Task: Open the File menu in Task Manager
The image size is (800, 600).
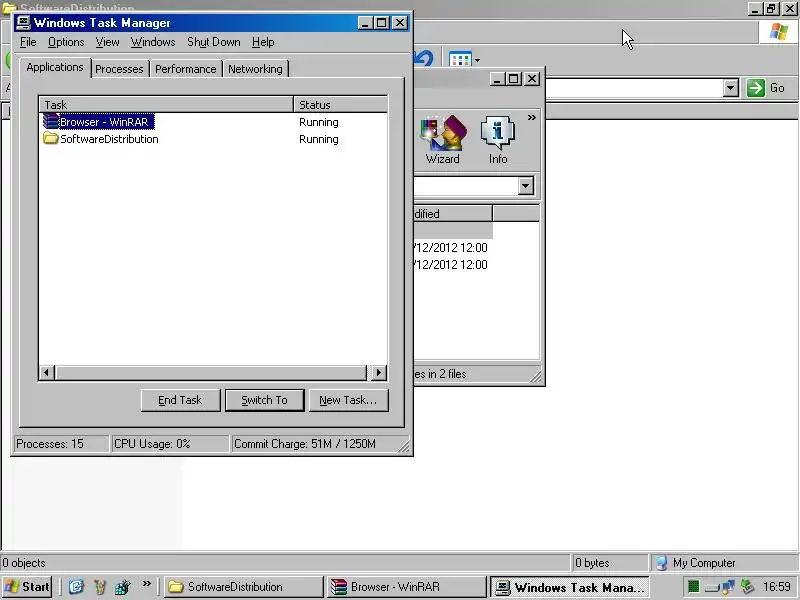Action: tap(28, 42)
